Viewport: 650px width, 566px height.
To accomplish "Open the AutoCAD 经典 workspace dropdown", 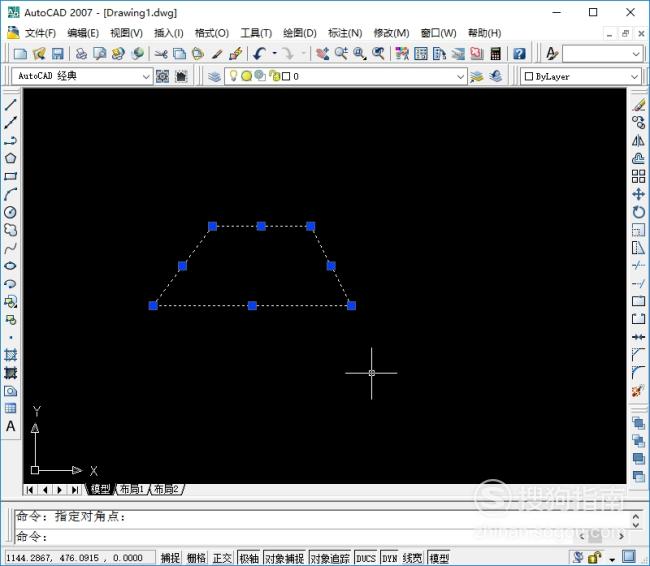I will click(x=146, y=76).
